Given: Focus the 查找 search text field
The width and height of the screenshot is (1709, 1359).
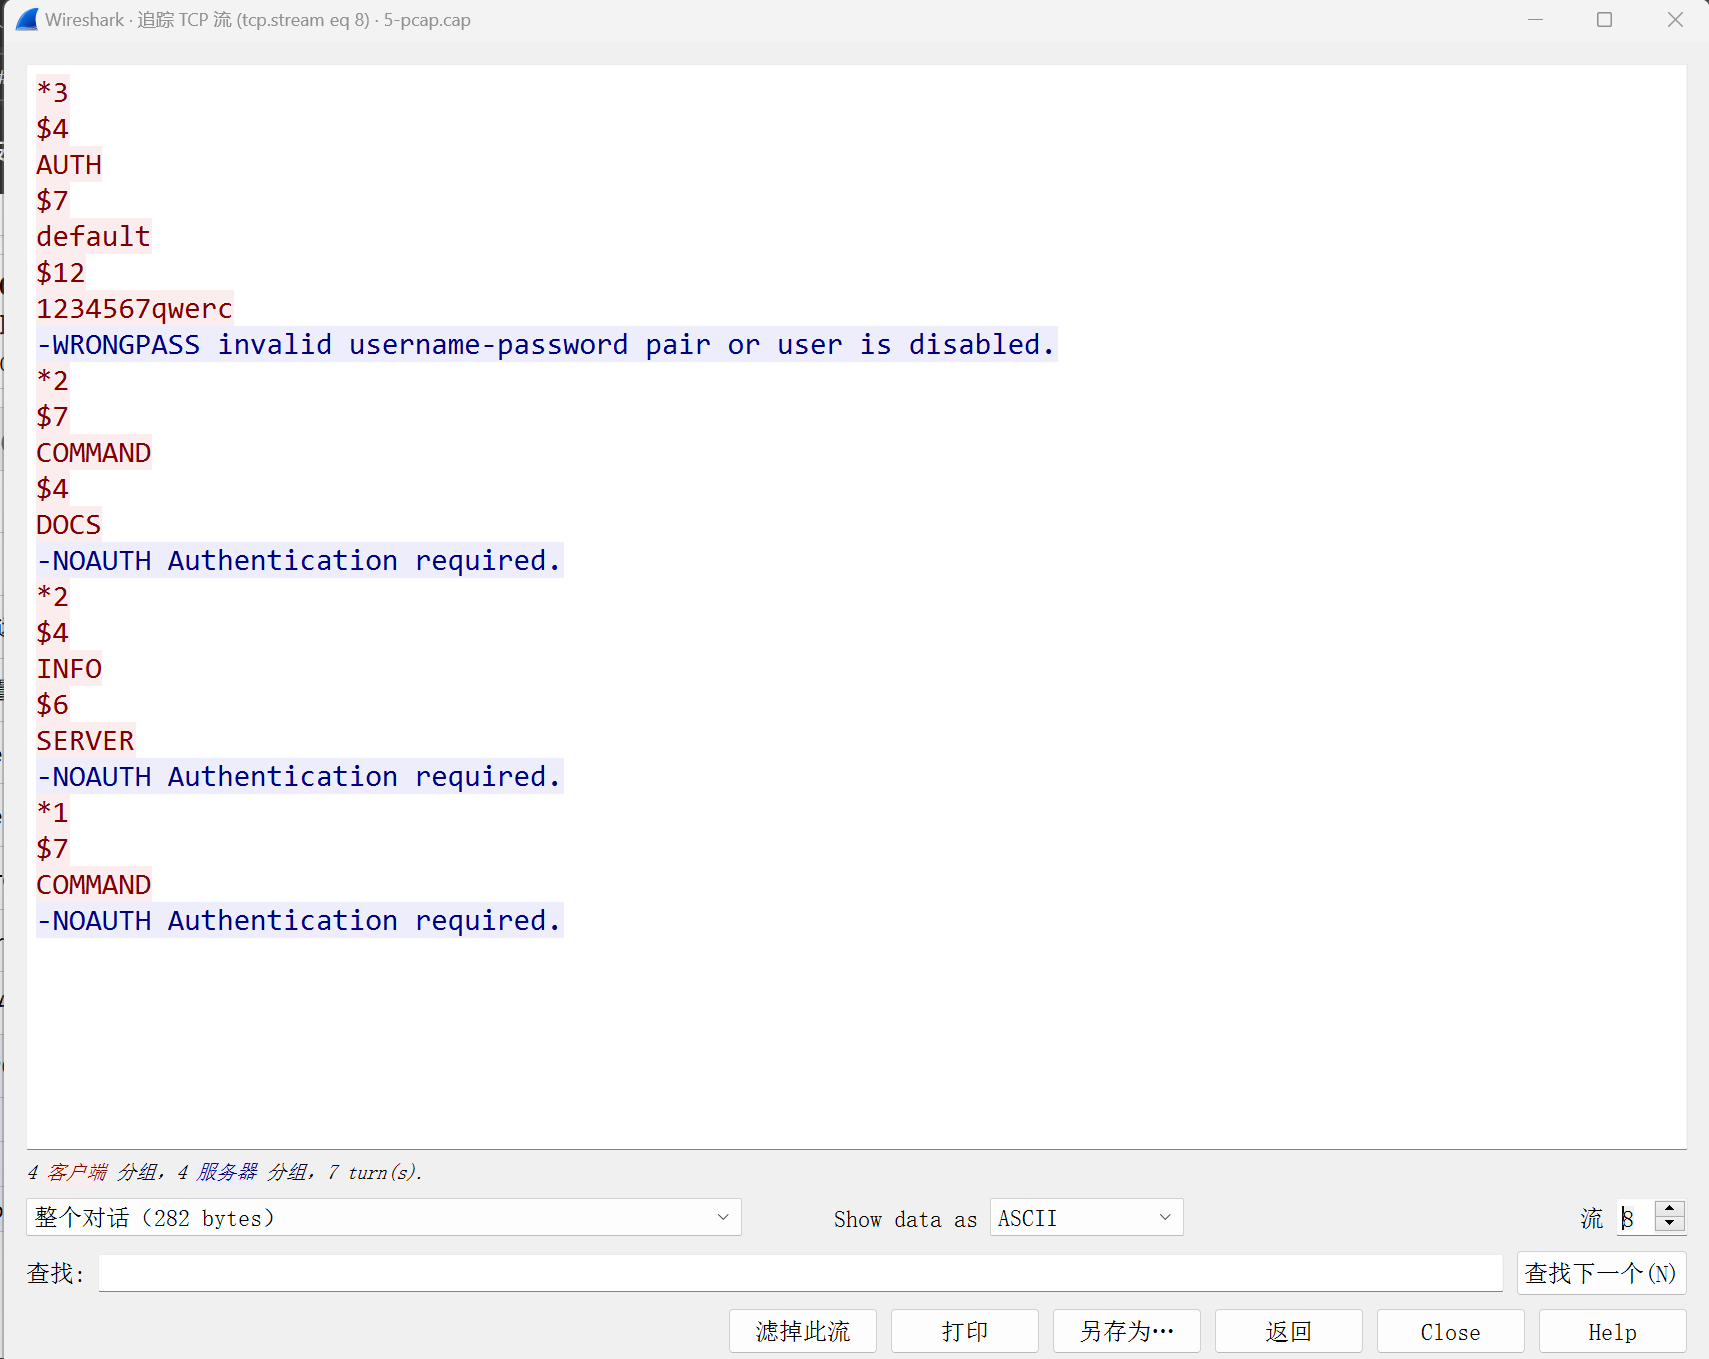Looking at the screenshot, I should click(x=800, y=1273).
